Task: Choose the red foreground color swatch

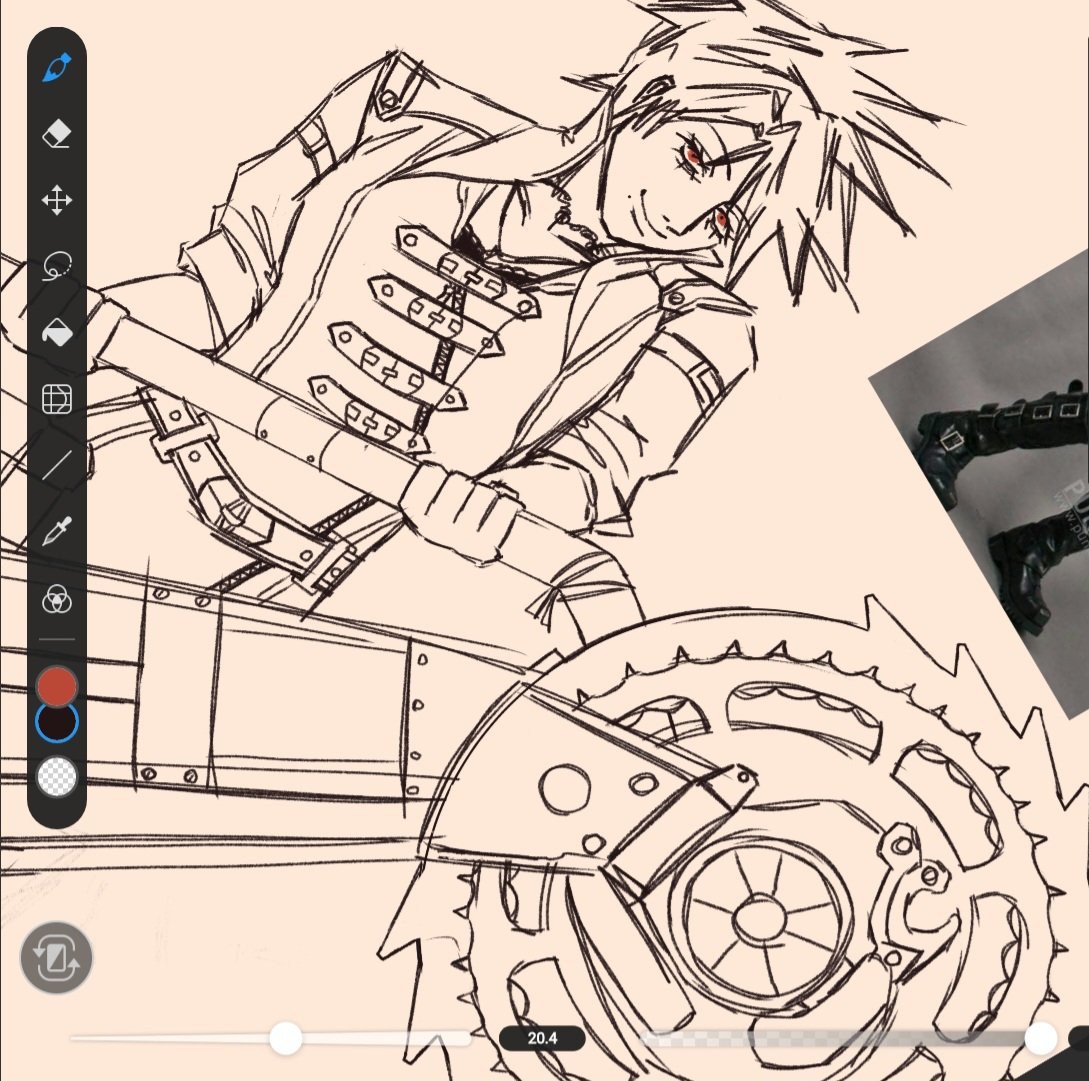Action: (x=57, y=684)
